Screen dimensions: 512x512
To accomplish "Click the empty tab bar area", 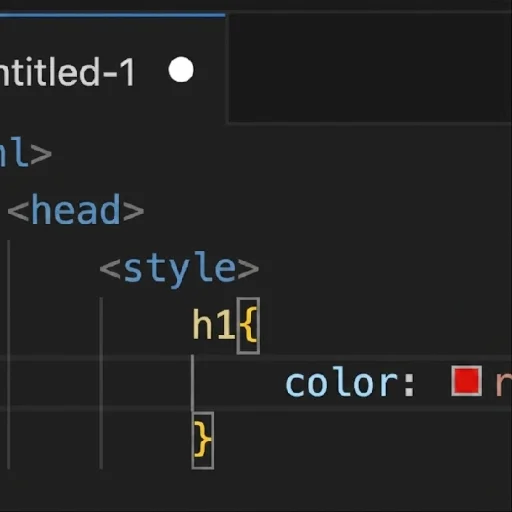I will (x=370, y=68).
